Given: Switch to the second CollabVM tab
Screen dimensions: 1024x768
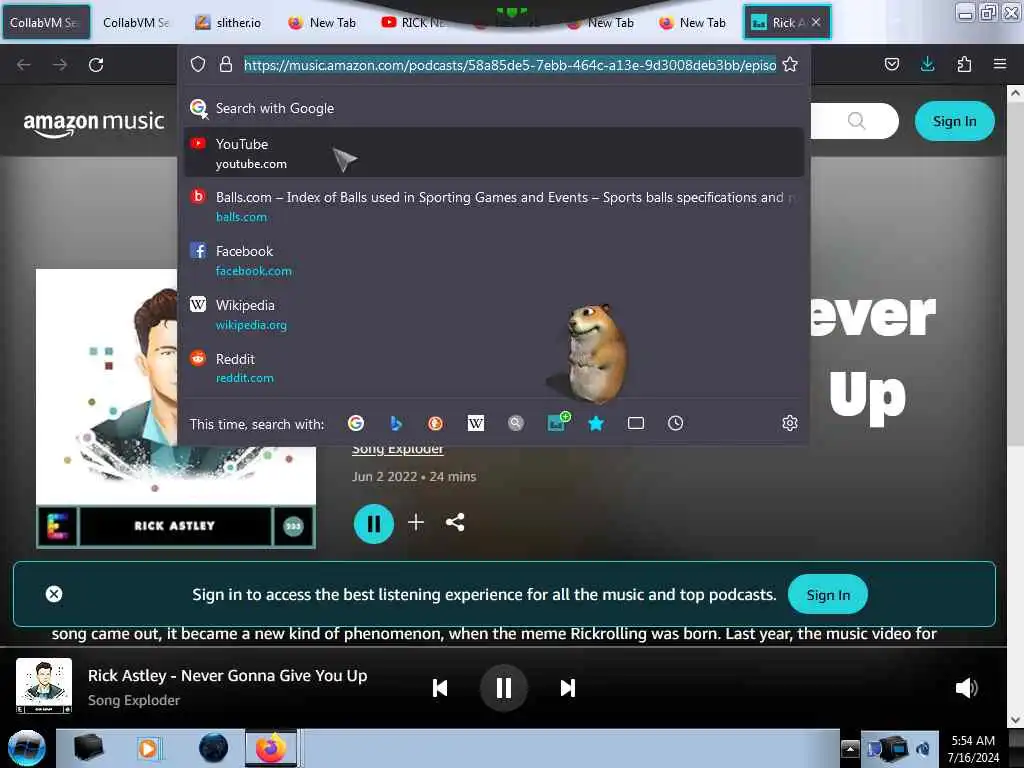Looking at the screenshot, I should (x=137, y=22).
